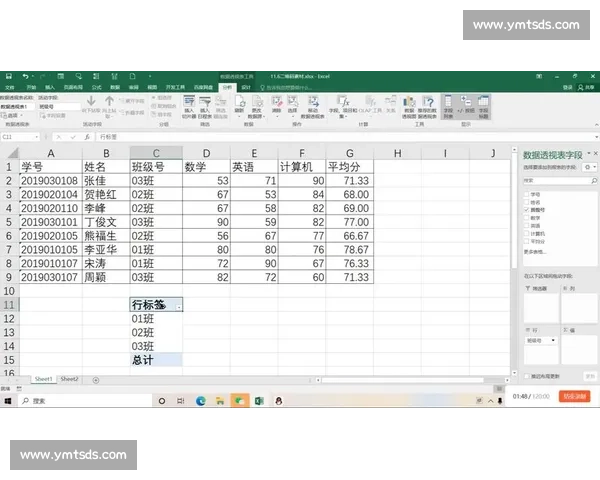Viewport: 600px width, 480px height.
Task: Open Excel from the Windows taskbar
Action: 258,400
